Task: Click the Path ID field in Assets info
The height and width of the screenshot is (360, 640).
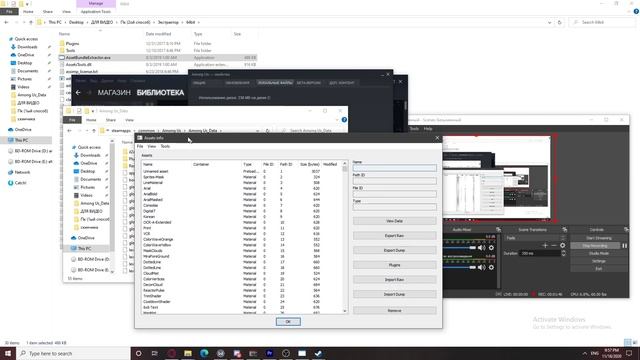Action: [x=394, y=181]
